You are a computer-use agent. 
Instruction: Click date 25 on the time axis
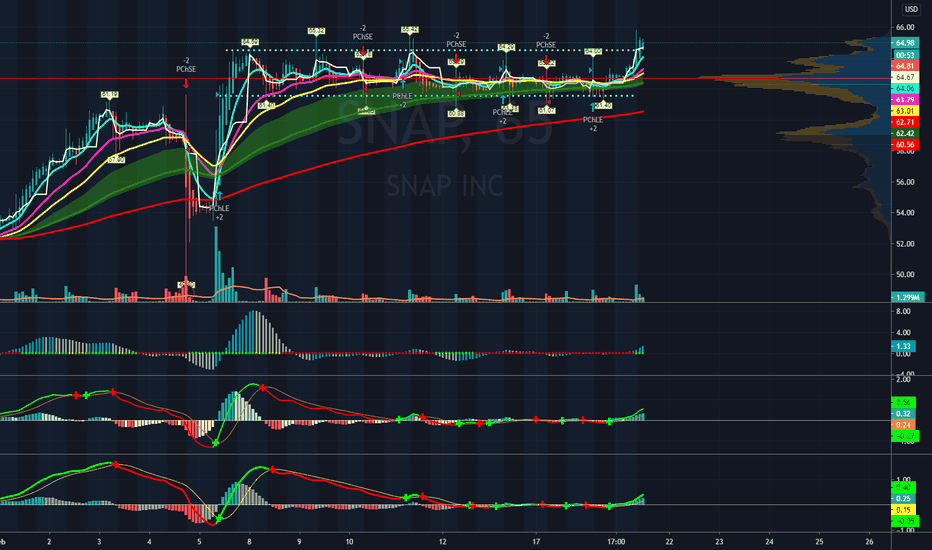coord(819,542)
